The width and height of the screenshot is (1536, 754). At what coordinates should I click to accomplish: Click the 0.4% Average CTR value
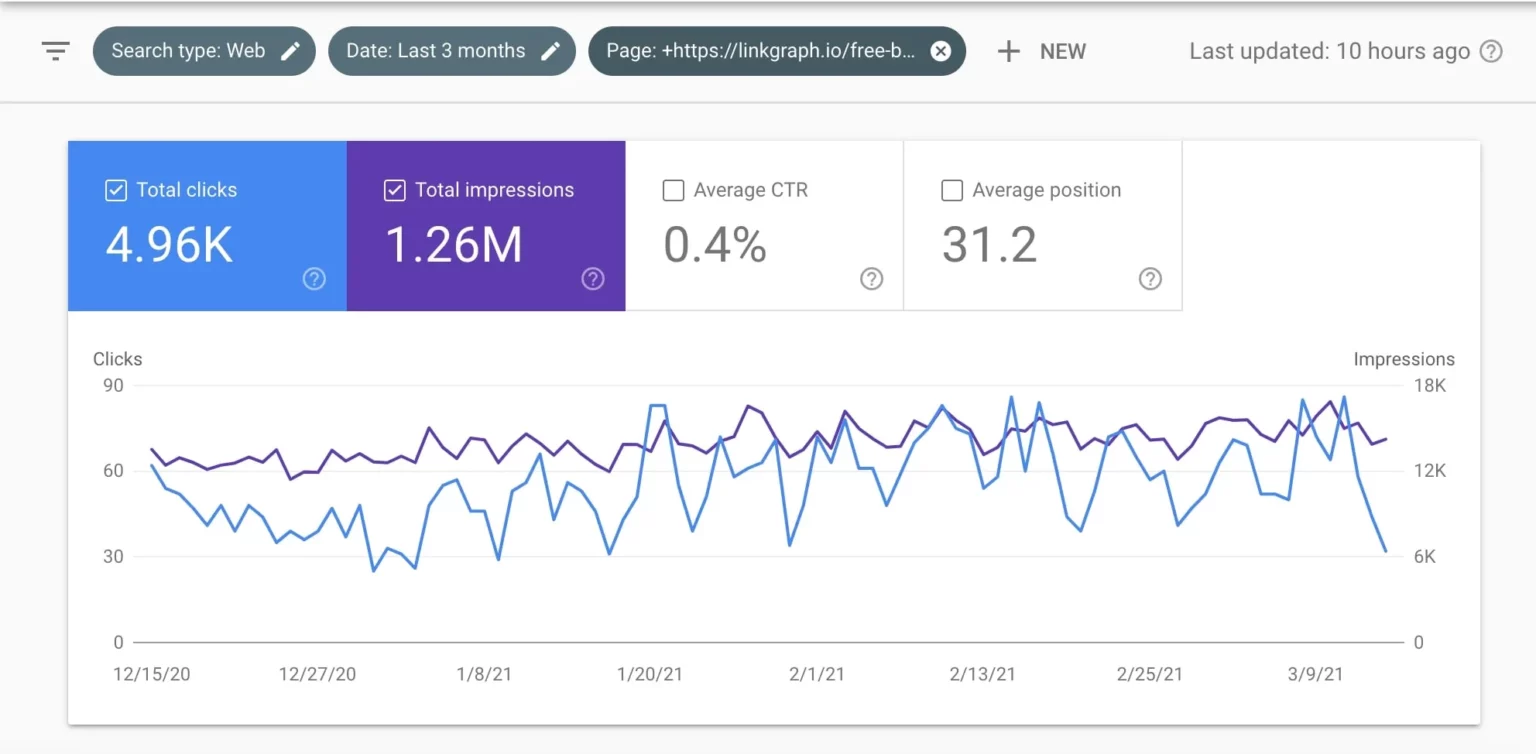pyautogui.click(x=715, y=245)
